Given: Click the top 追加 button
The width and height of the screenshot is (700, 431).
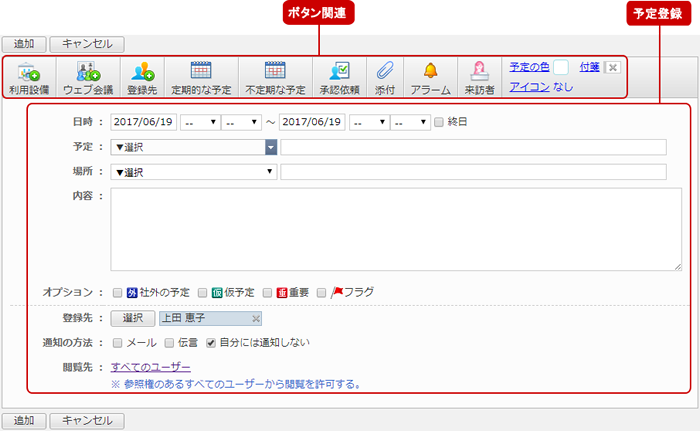Looking at the screenshot, I should pos(24,44).
